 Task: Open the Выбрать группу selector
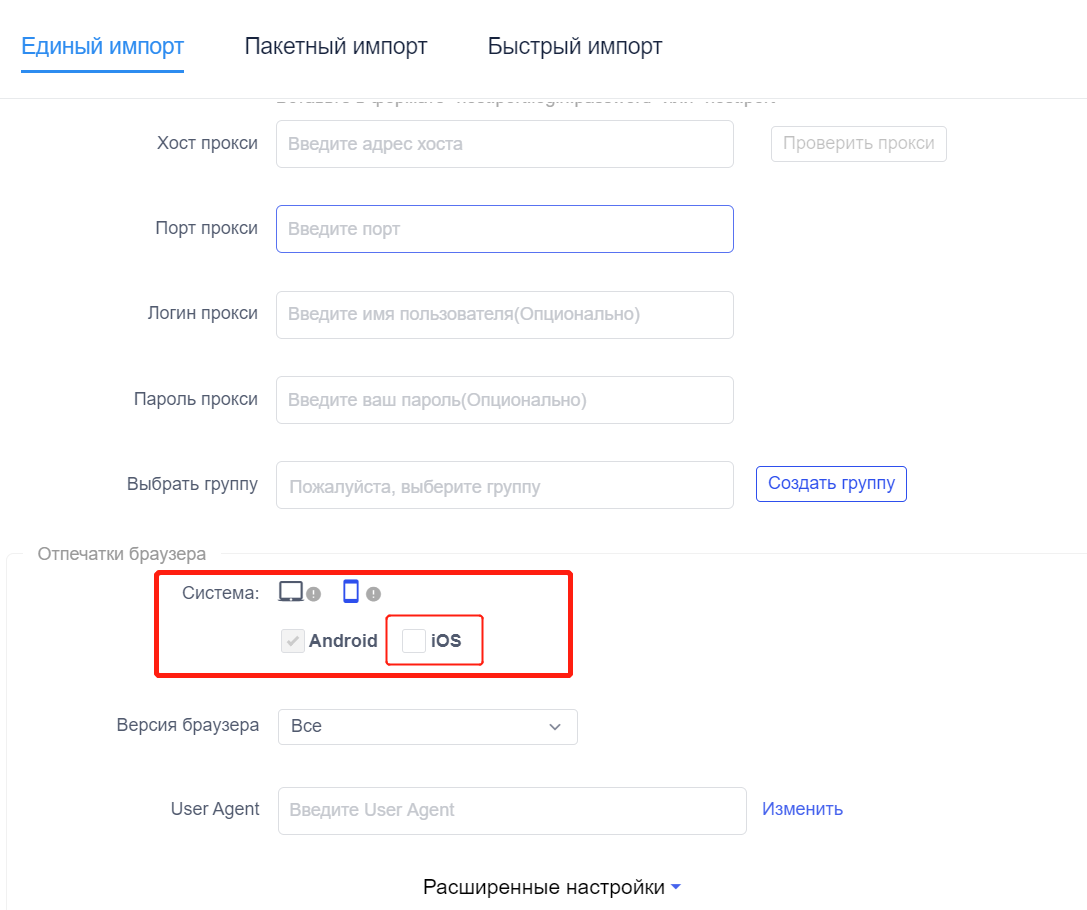pyautogui.click(x=504, y=486)
